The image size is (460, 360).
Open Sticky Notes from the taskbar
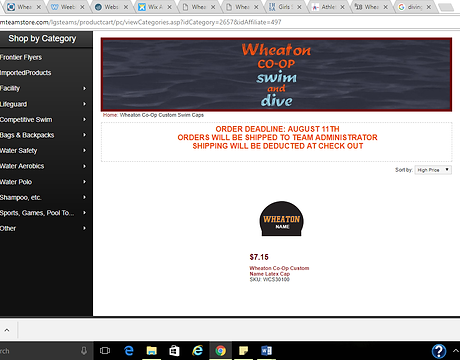243,351
